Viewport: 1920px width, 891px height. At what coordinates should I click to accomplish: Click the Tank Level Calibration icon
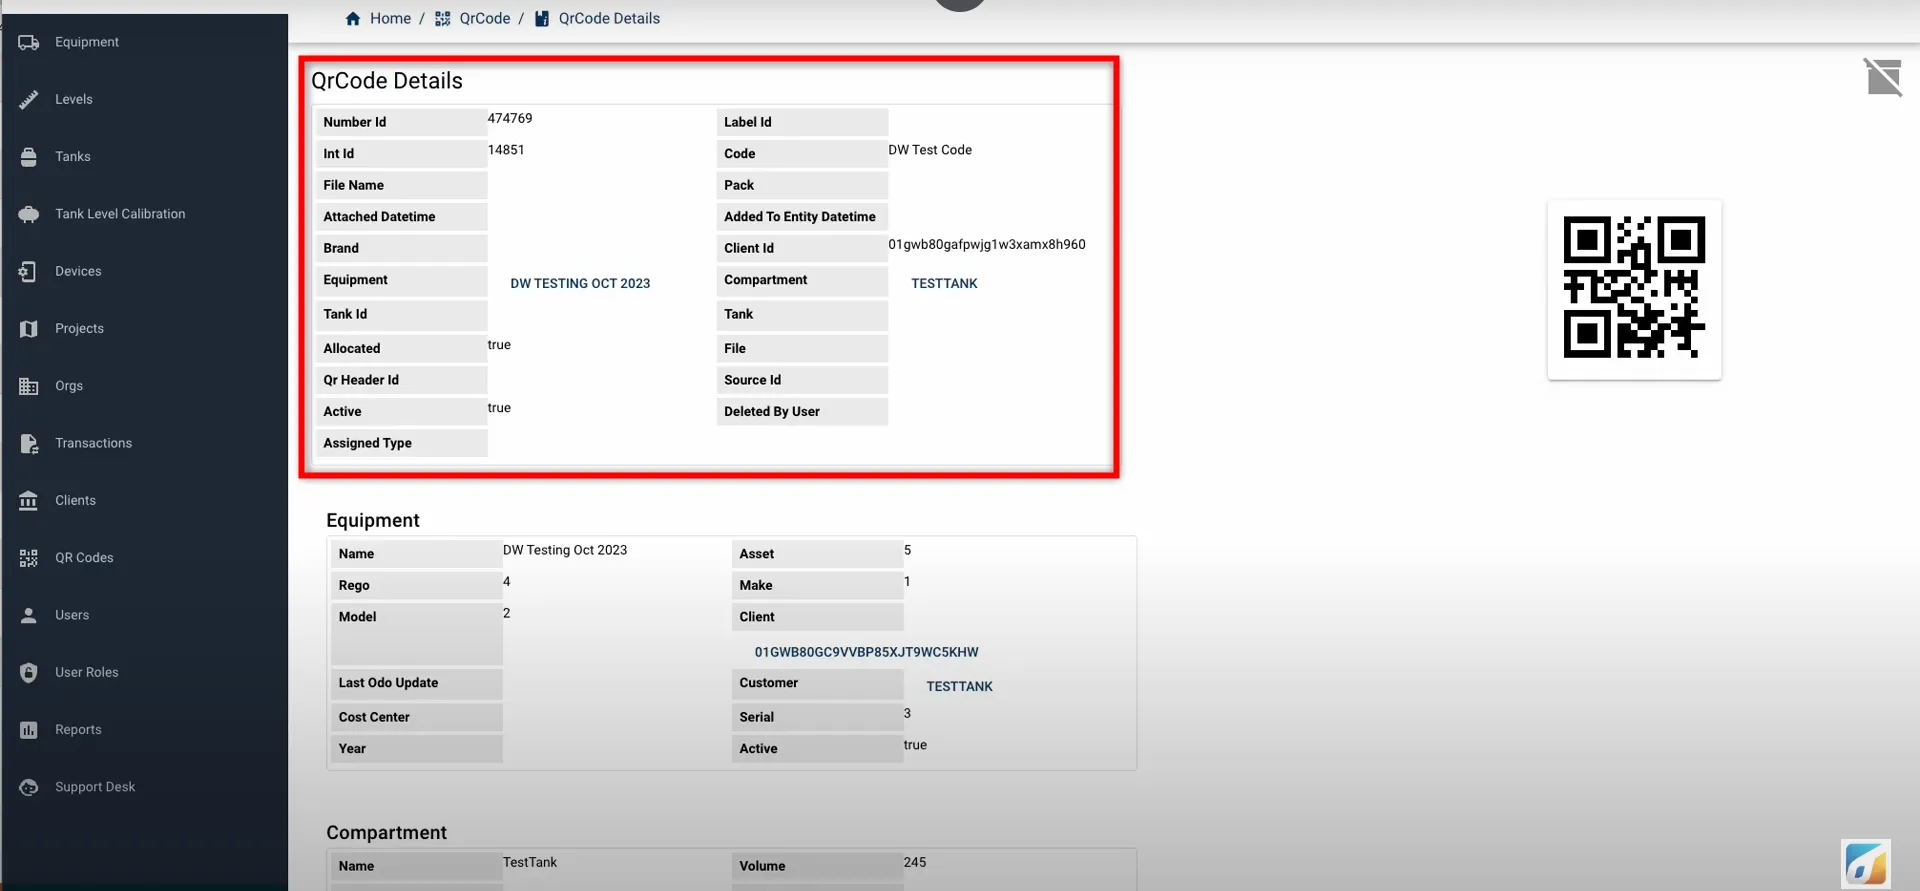coord(29,214)
